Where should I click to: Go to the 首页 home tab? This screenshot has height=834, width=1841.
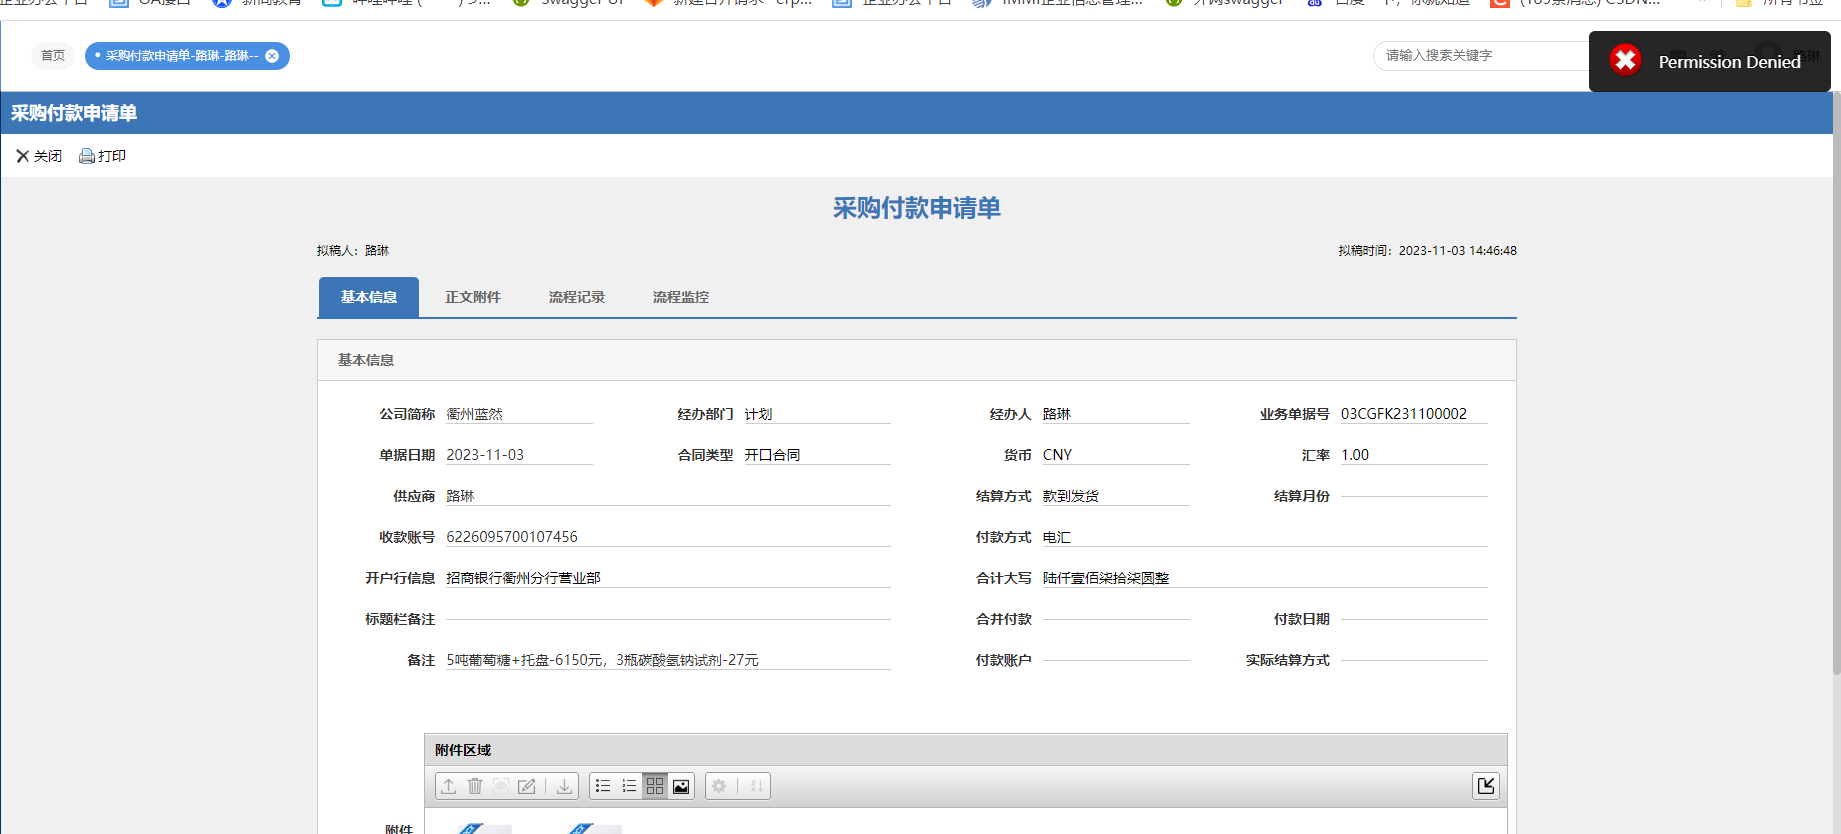53,56
